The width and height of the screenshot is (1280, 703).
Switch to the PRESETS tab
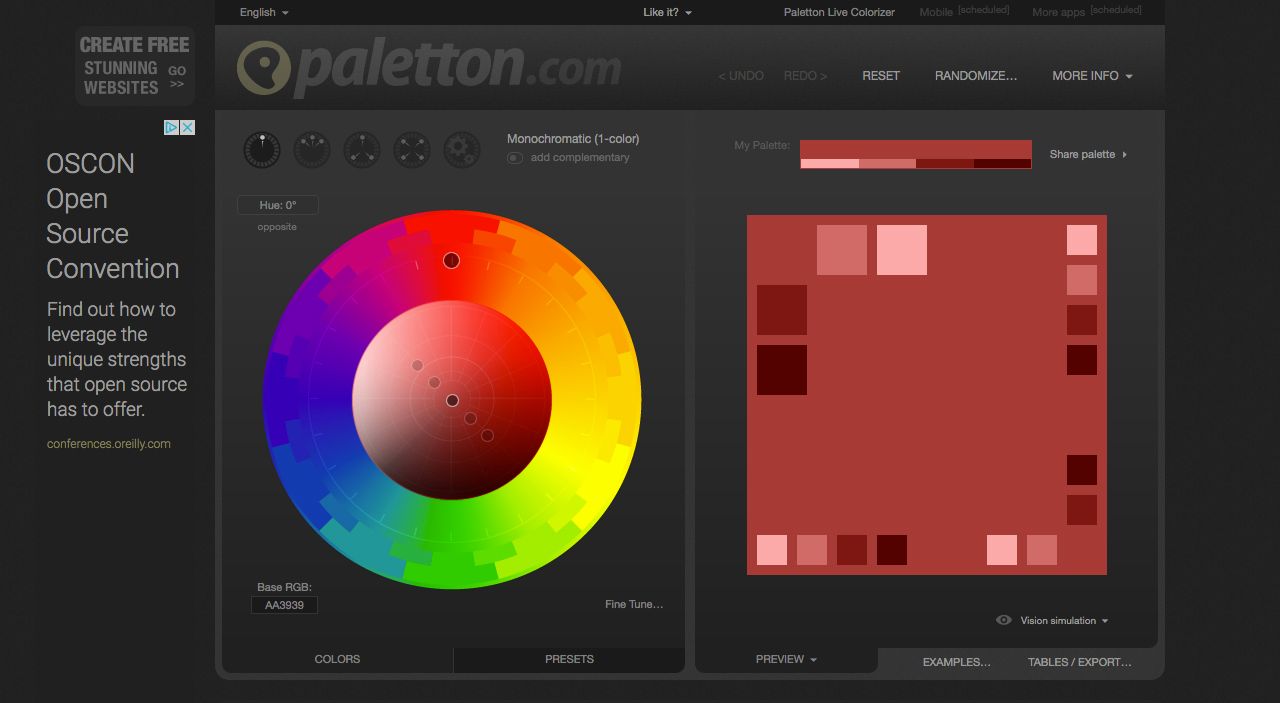coord(569,659)
